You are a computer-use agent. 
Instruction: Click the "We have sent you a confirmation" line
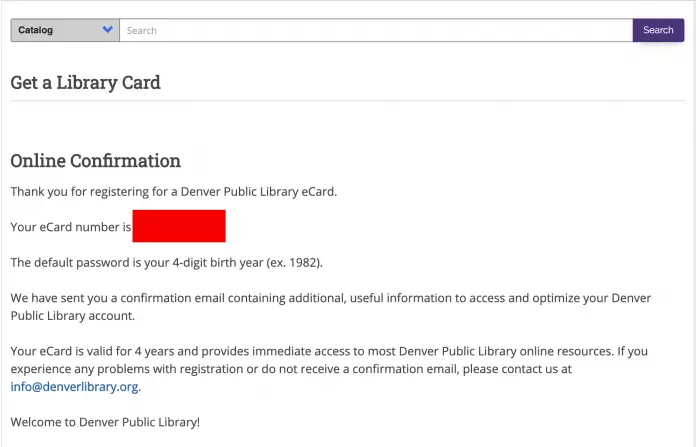[331, 298]
